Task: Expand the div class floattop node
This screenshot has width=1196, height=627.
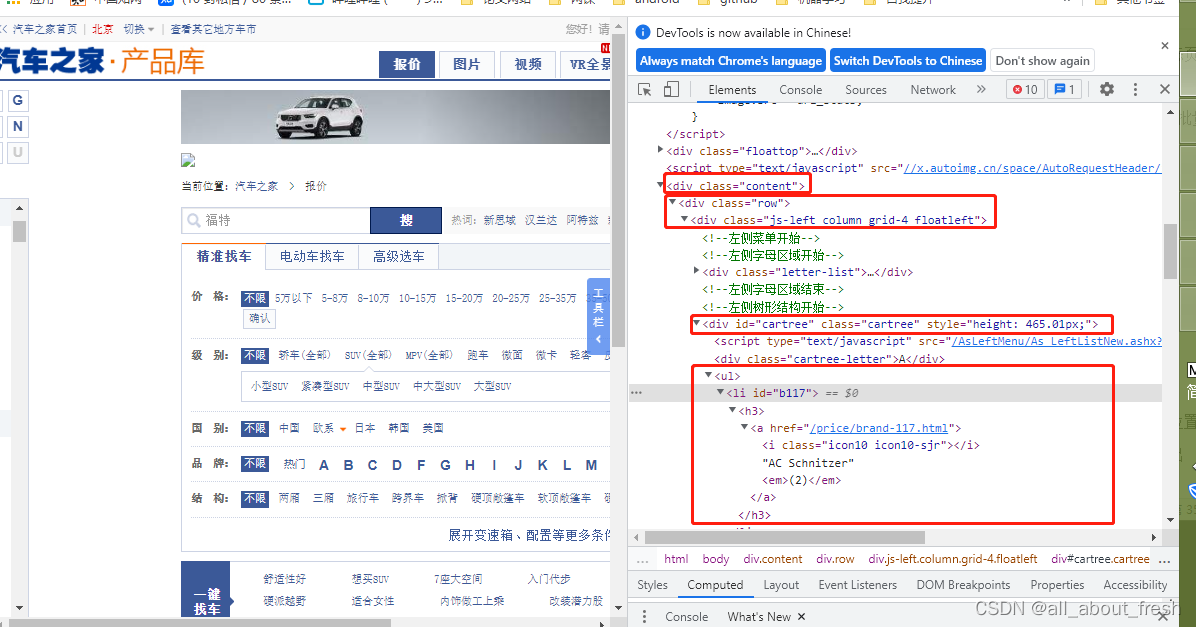Action: (x=661, y=150)
